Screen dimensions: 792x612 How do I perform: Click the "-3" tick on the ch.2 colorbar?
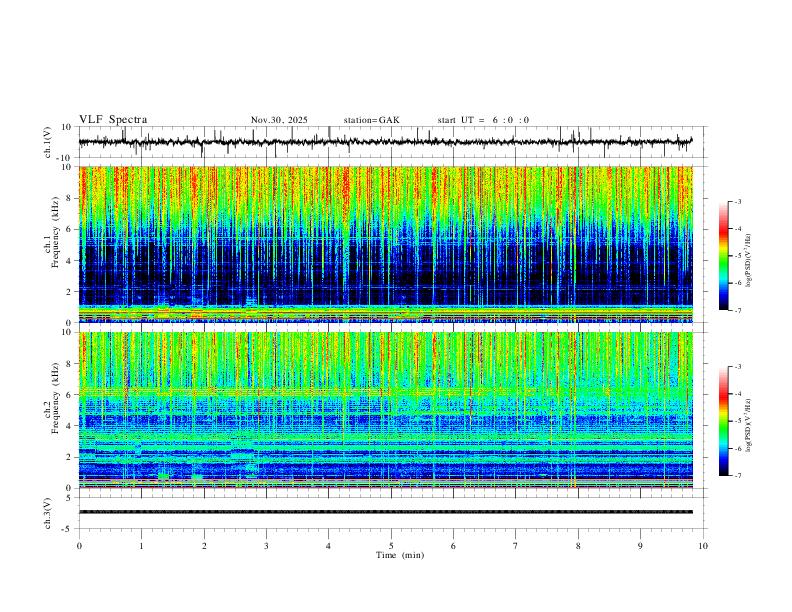[737, 367]
